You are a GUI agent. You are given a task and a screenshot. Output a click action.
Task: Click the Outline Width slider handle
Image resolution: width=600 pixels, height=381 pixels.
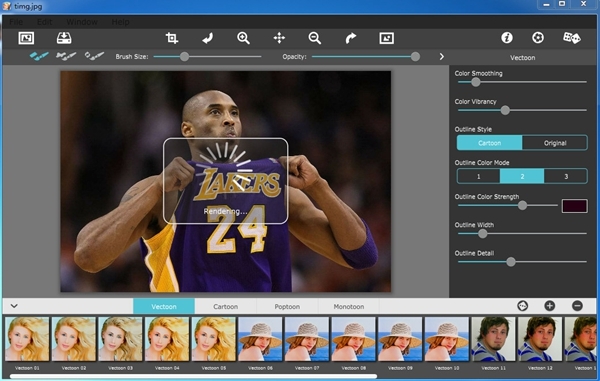click(483, 233)
